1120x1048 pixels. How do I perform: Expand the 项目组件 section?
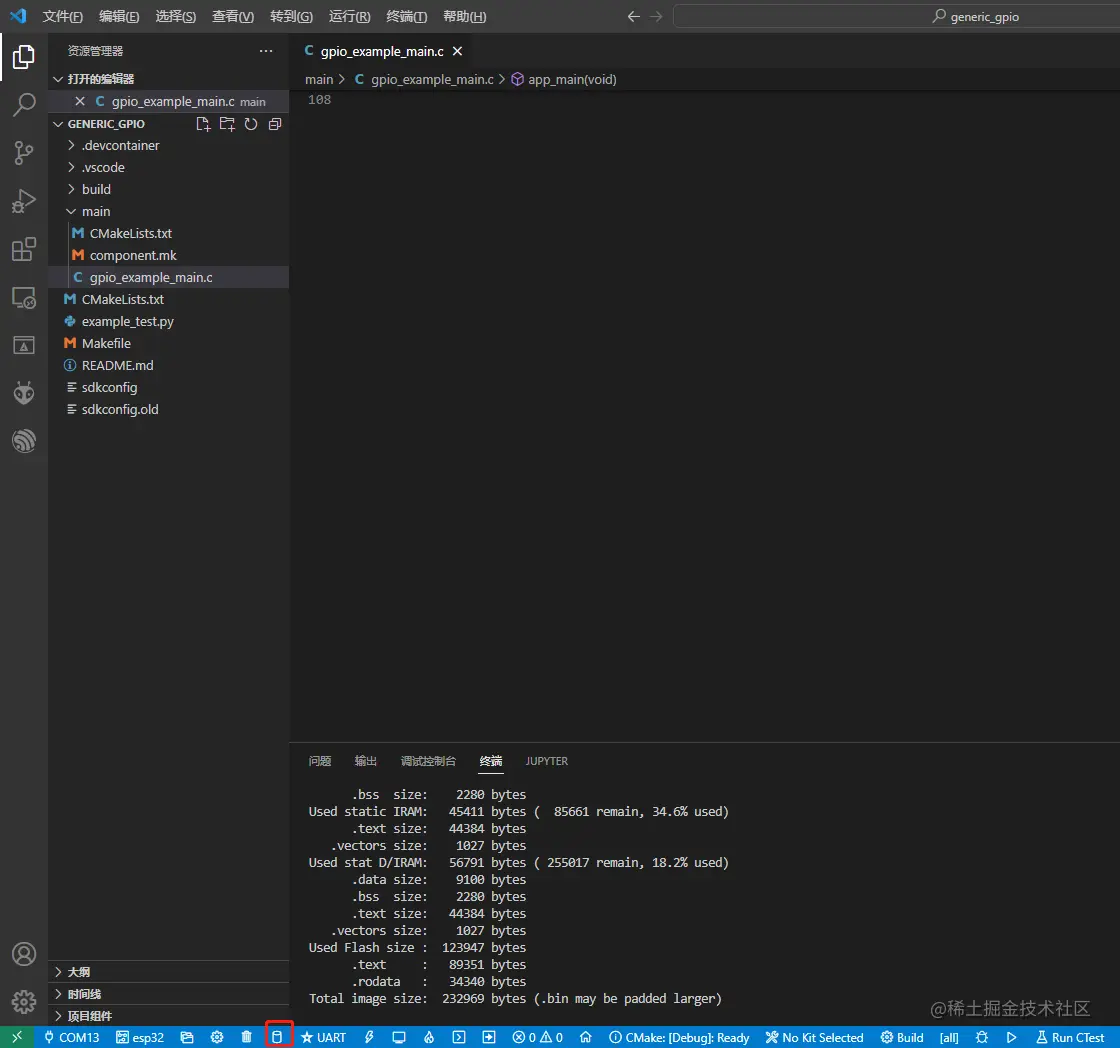[x=169, y=1016]
